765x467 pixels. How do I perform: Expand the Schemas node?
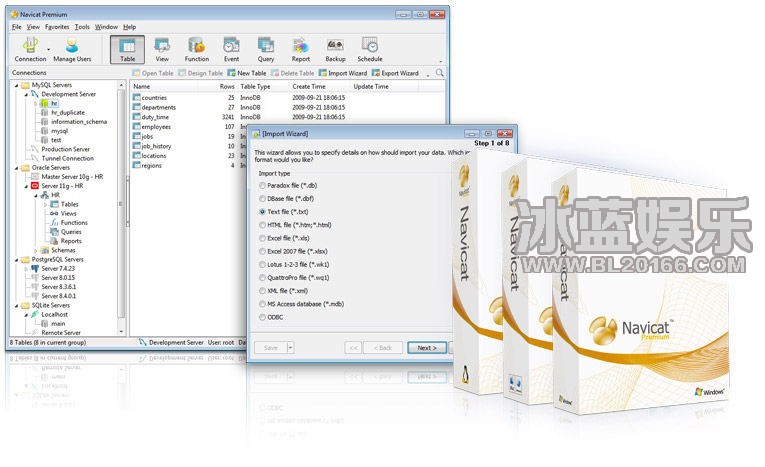(36, 250)
